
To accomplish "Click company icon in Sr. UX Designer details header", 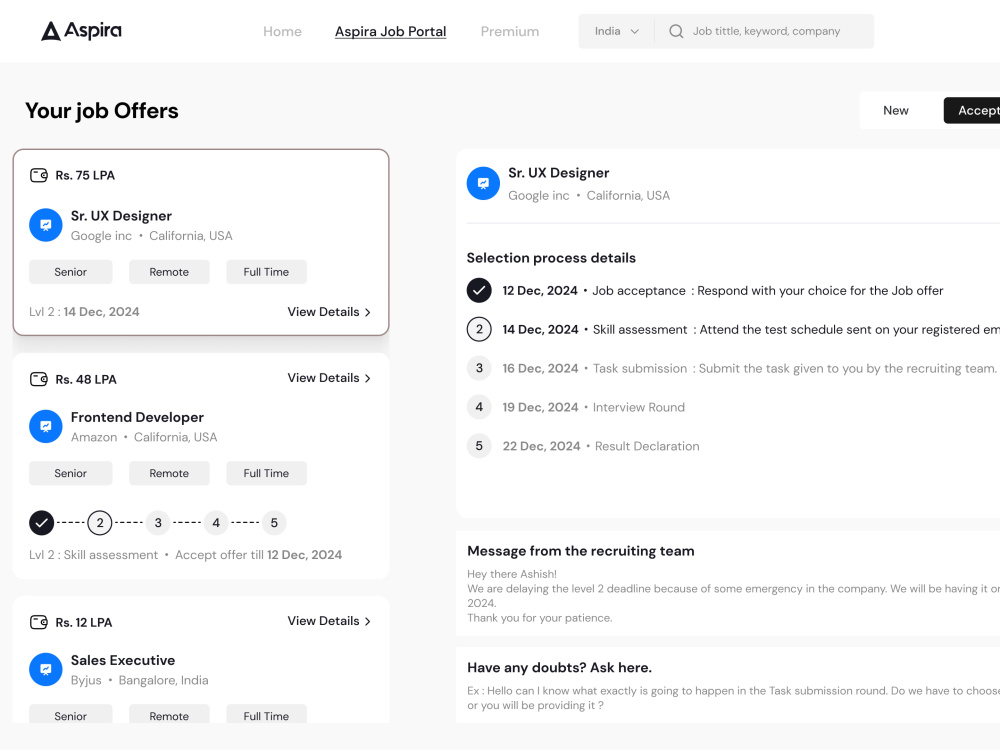I will [483, 184].
